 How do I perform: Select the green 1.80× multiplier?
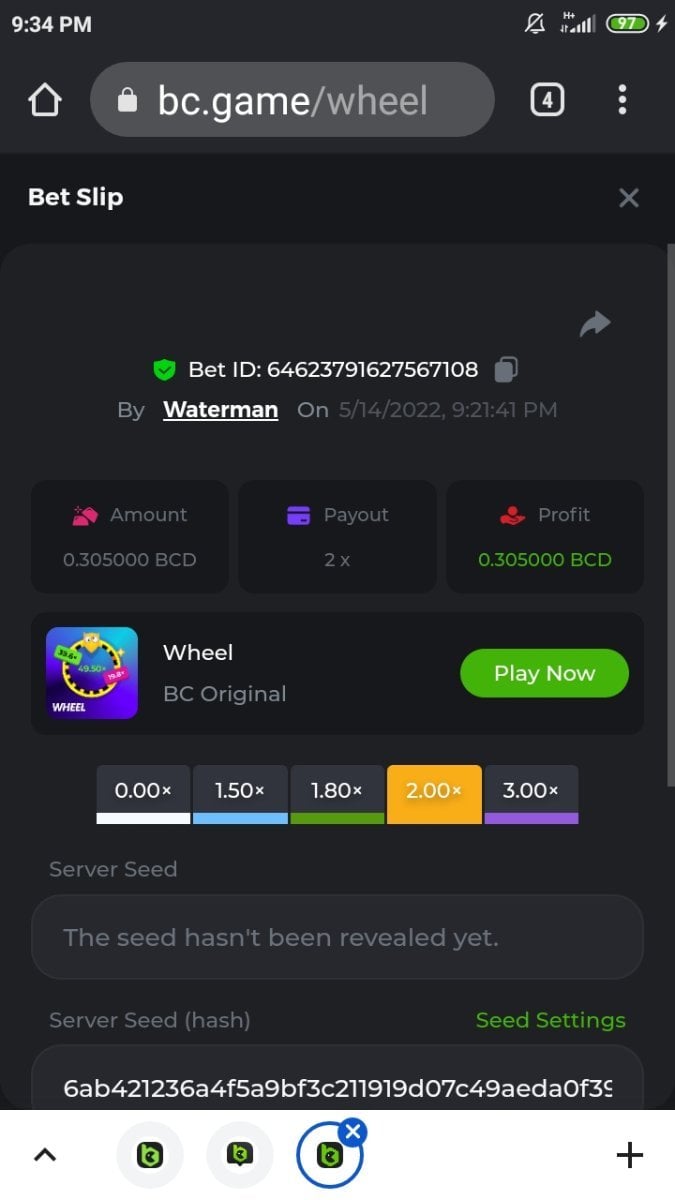(337, 794)
